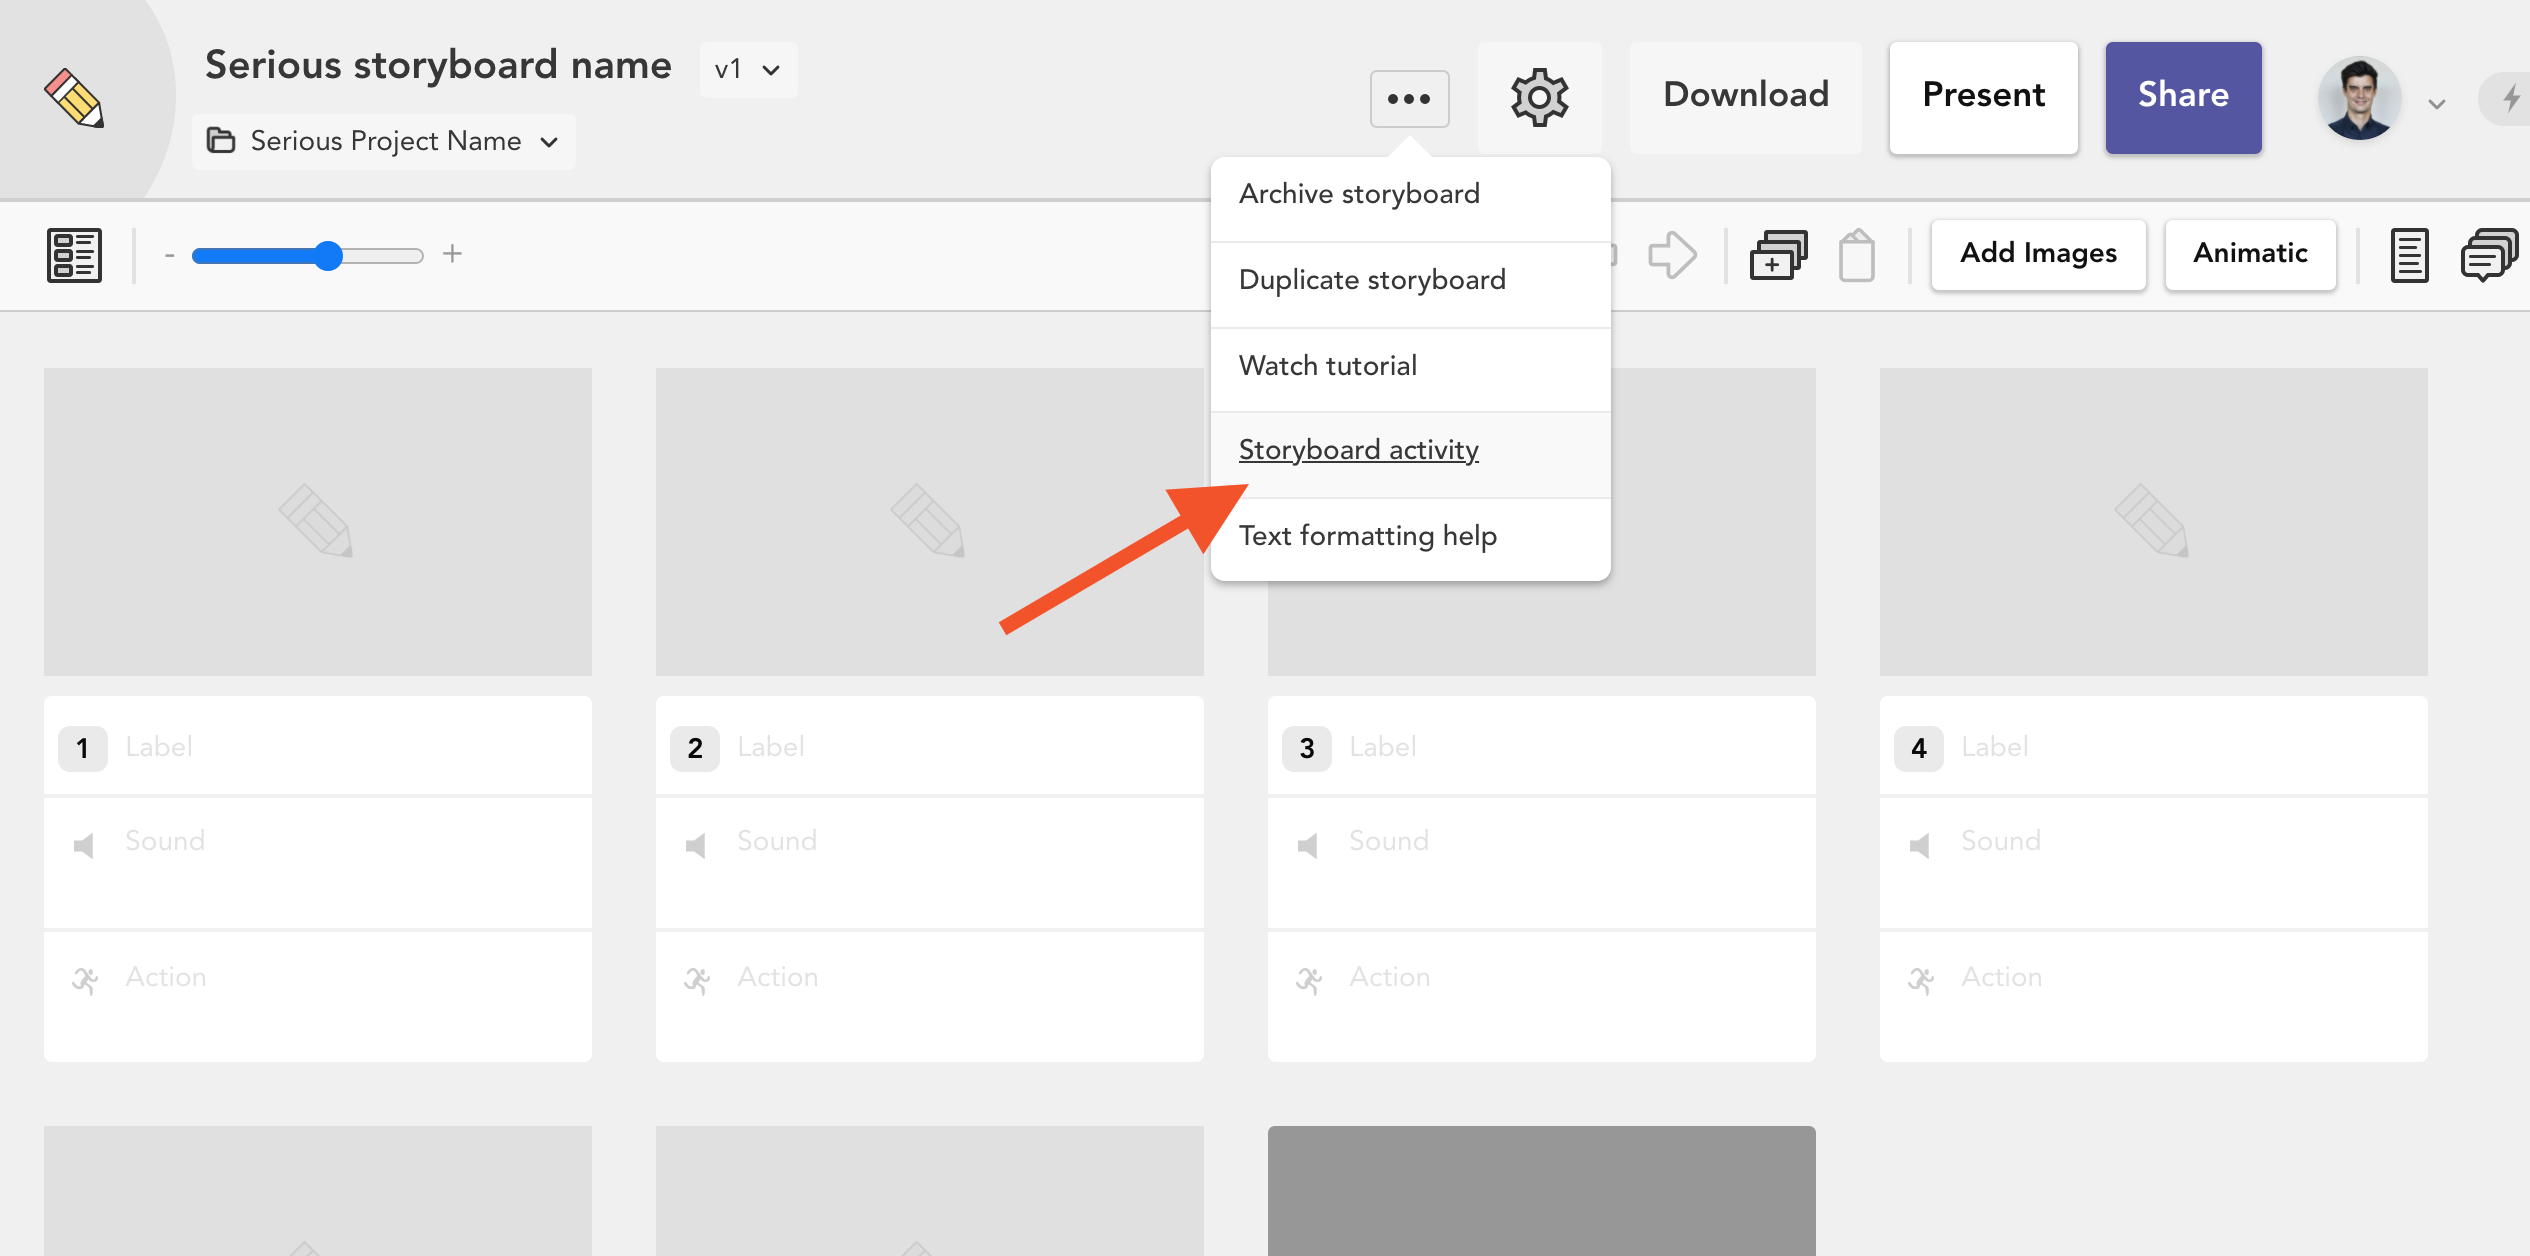Click the lightning bolt icon

tap(2510, 98)
